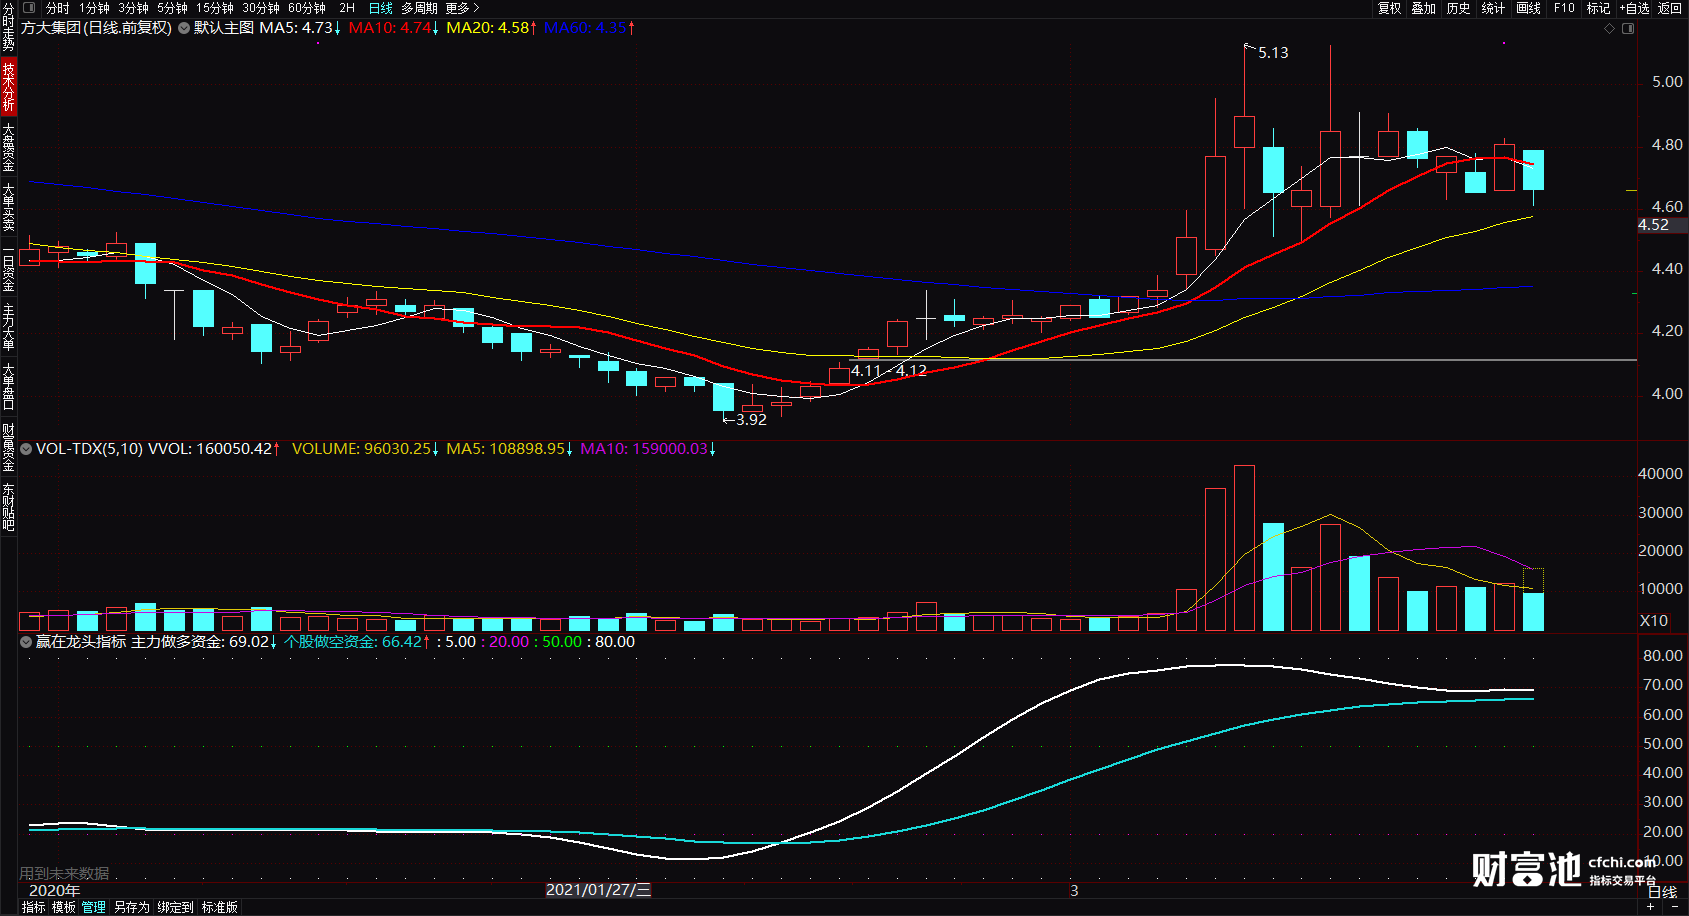Open the 大单买卖 sidebar tab

[x=8, y=207]
